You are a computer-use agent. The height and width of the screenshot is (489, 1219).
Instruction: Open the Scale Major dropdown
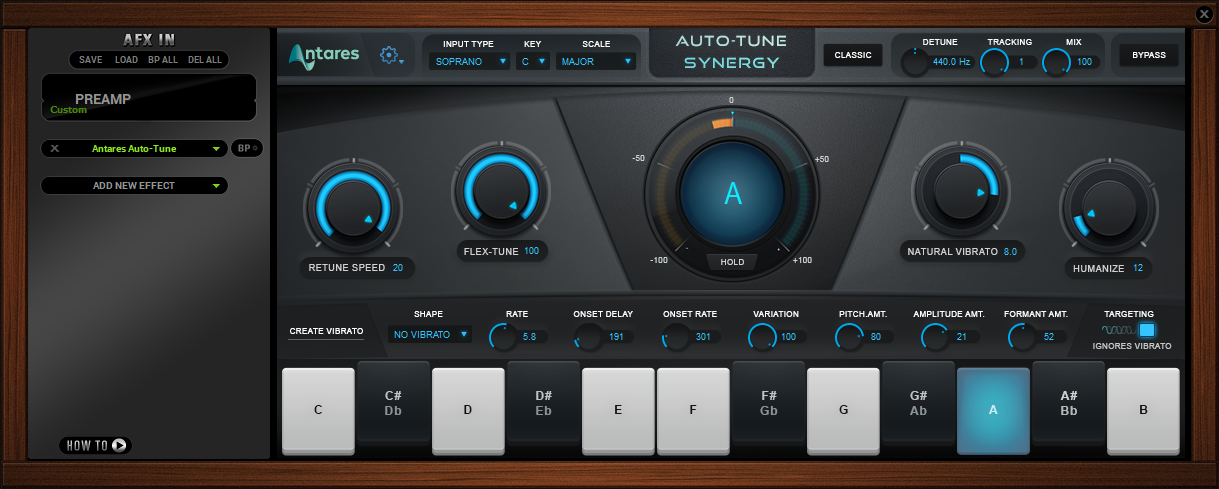coord(596,61)
